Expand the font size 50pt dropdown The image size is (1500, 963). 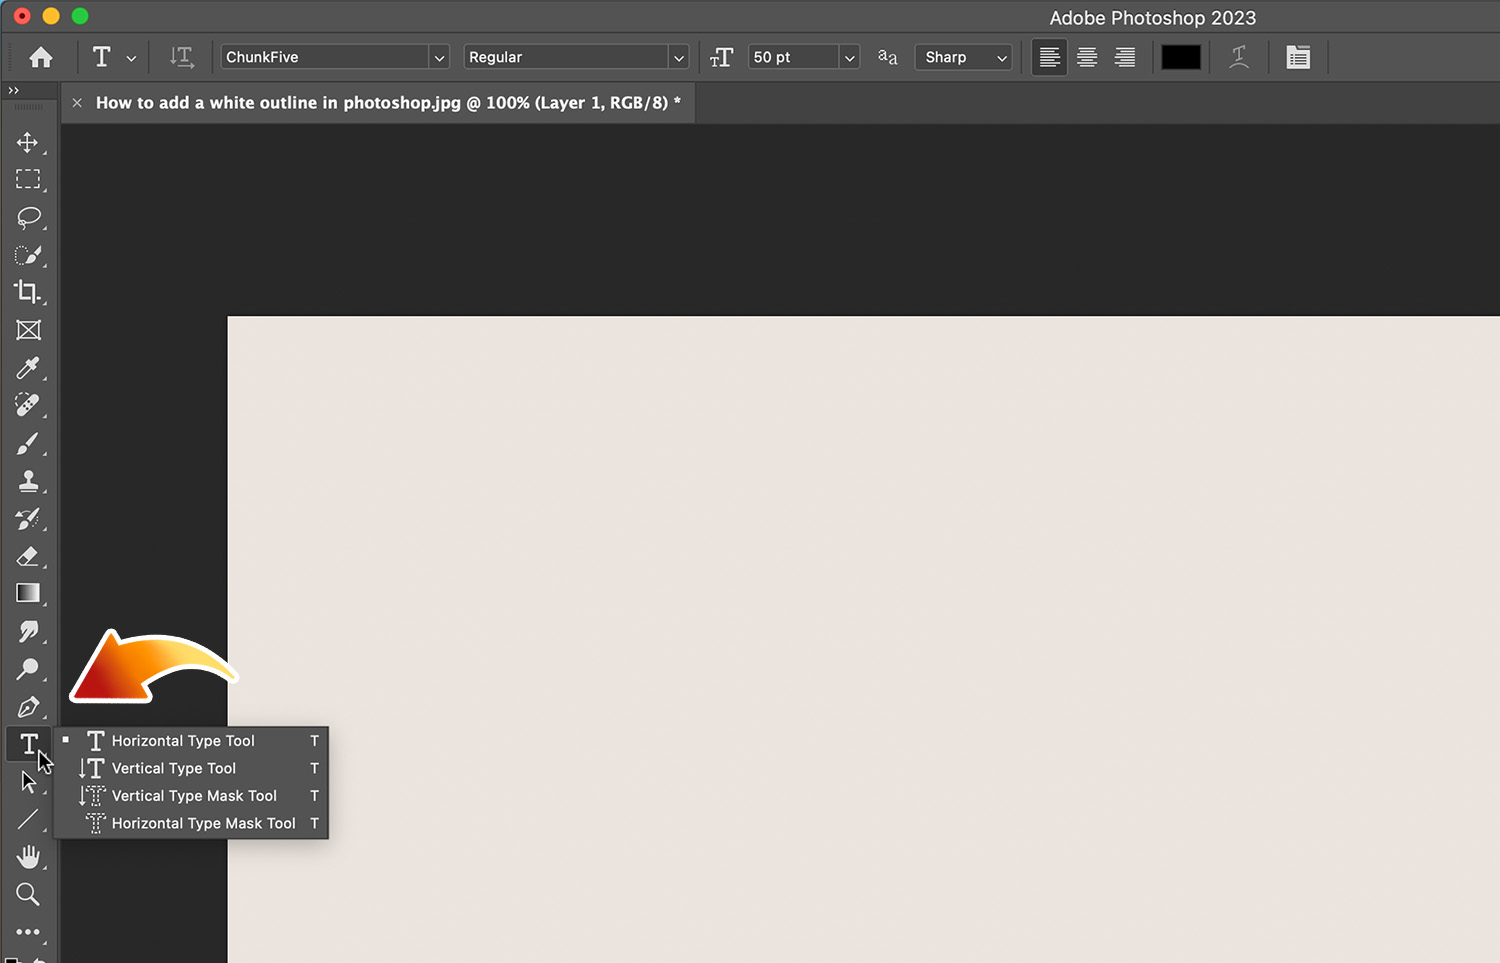[848, 57]
